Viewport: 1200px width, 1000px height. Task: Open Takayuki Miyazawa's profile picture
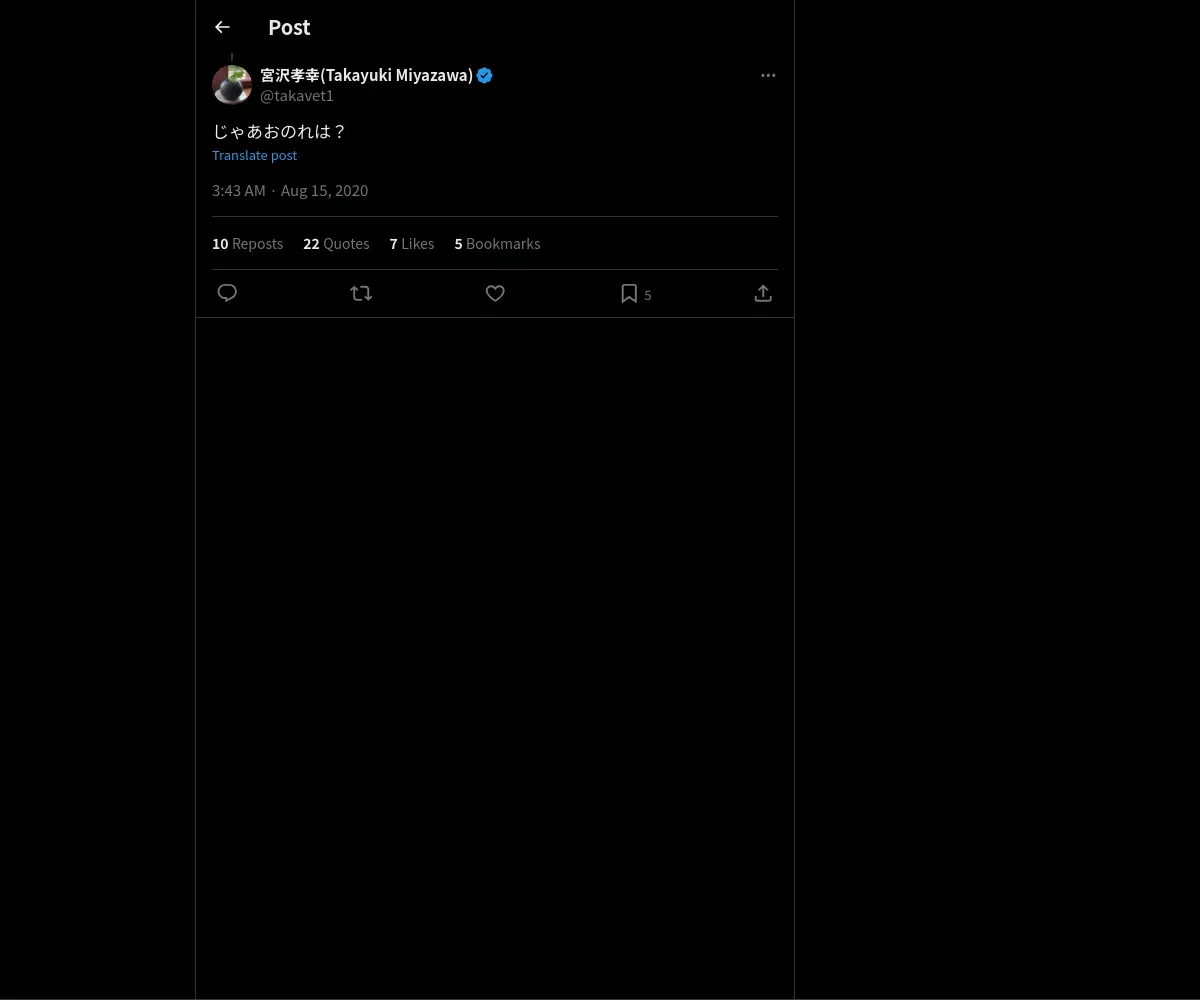(232, 85)
